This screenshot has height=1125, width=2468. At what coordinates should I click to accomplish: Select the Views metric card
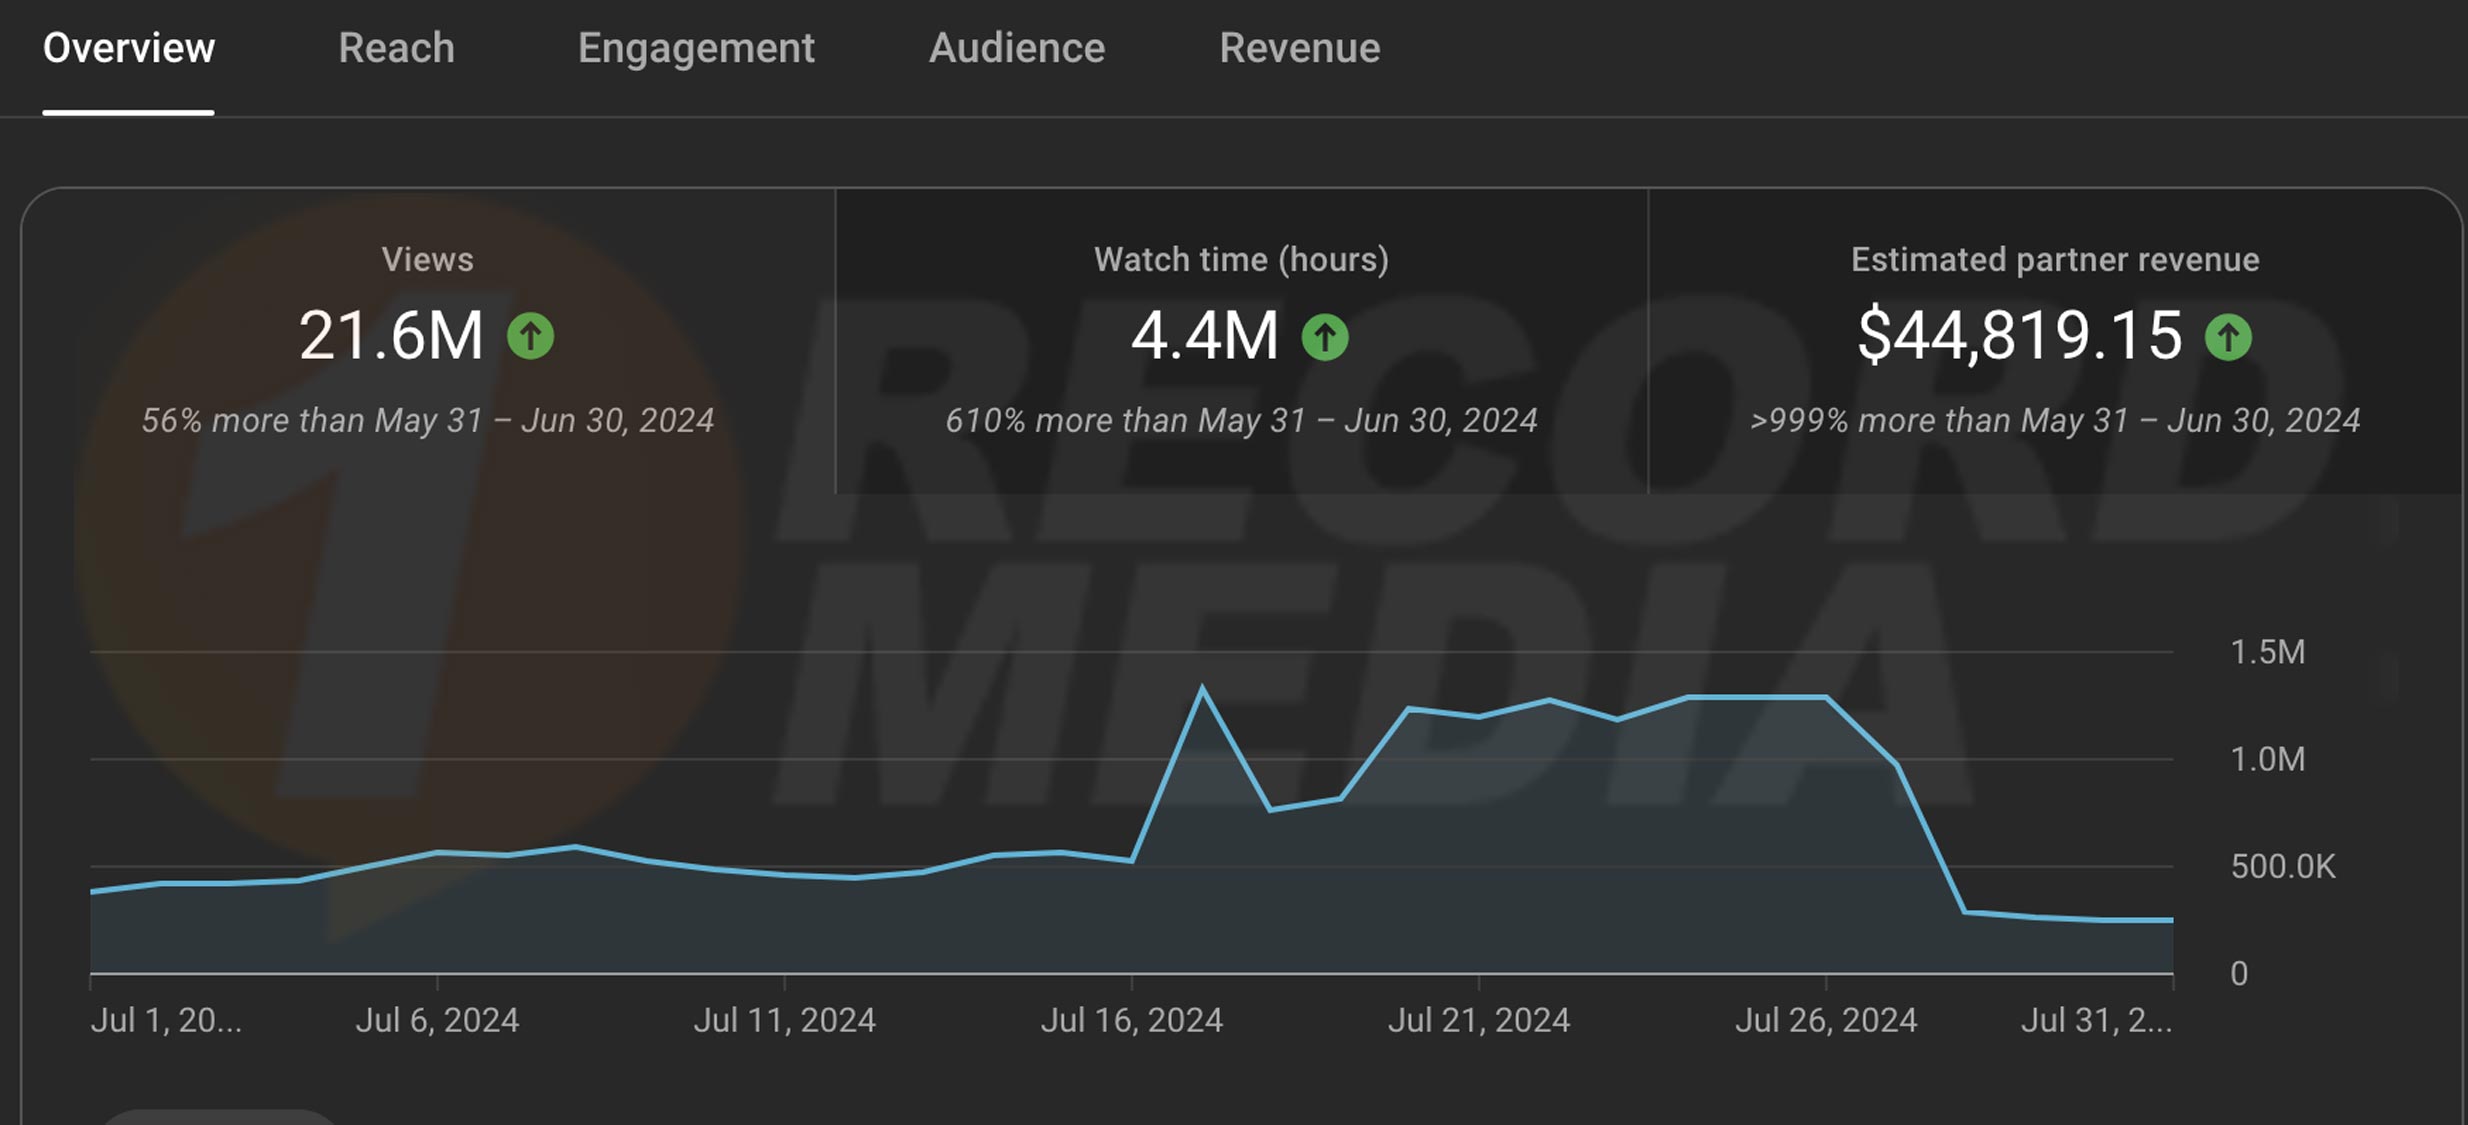428,340
